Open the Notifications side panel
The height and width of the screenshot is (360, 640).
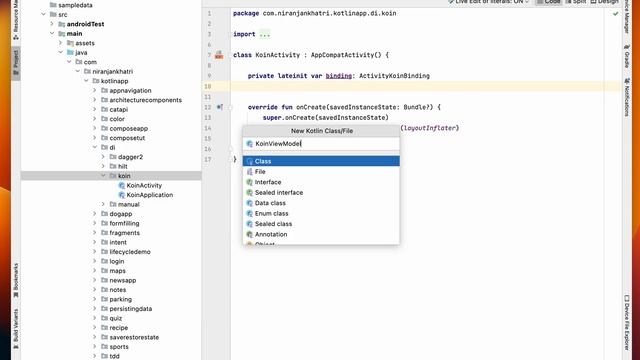(x=627, y=98)
